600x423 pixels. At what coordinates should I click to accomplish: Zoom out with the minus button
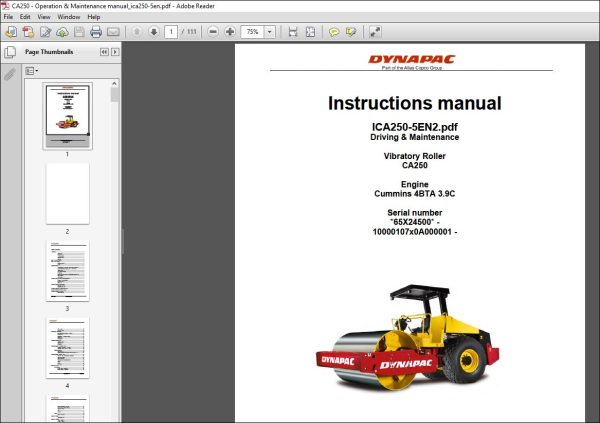213,32
